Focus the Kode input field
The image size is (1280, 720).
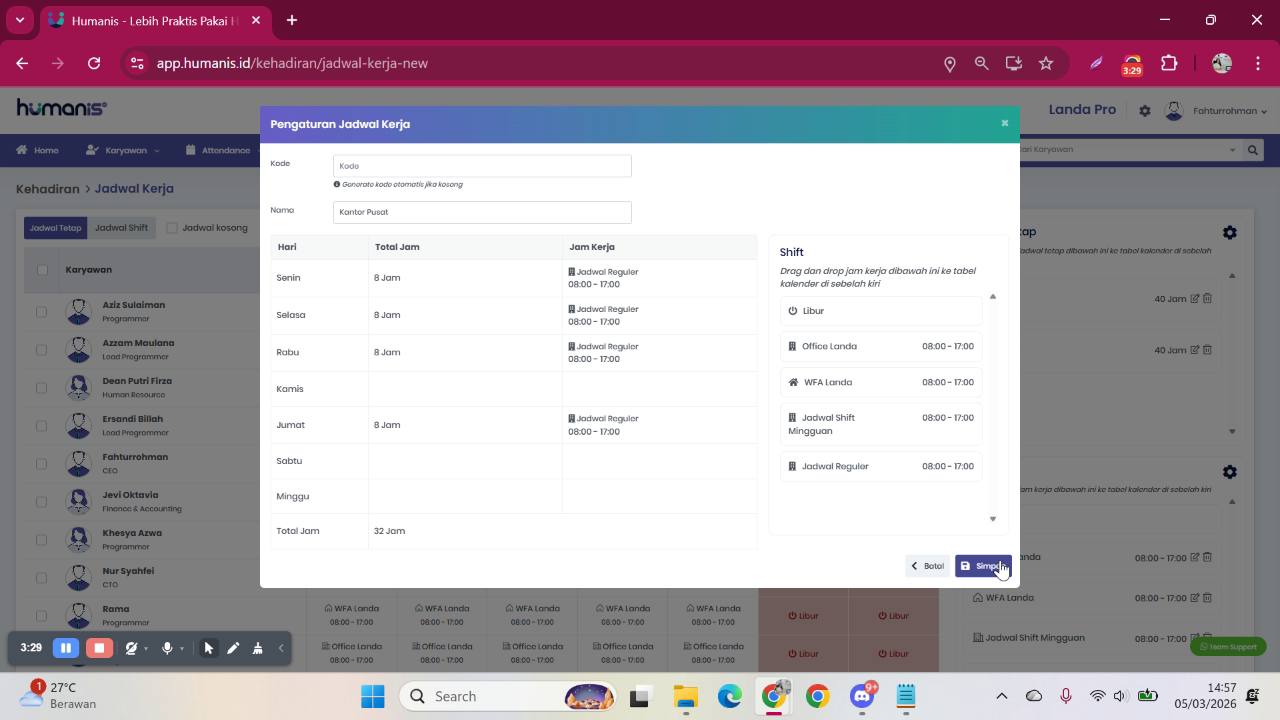(x=482, y=166)
